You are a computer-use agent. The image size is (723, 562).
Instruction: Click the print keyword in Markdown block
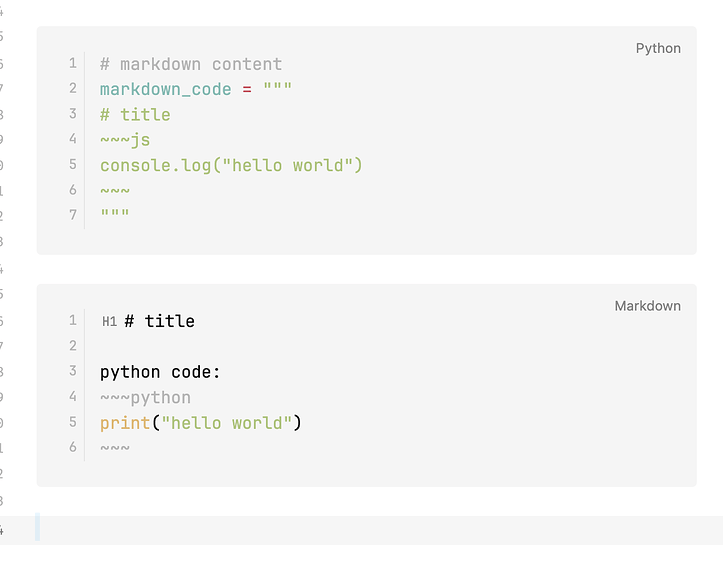click(125, 423)
